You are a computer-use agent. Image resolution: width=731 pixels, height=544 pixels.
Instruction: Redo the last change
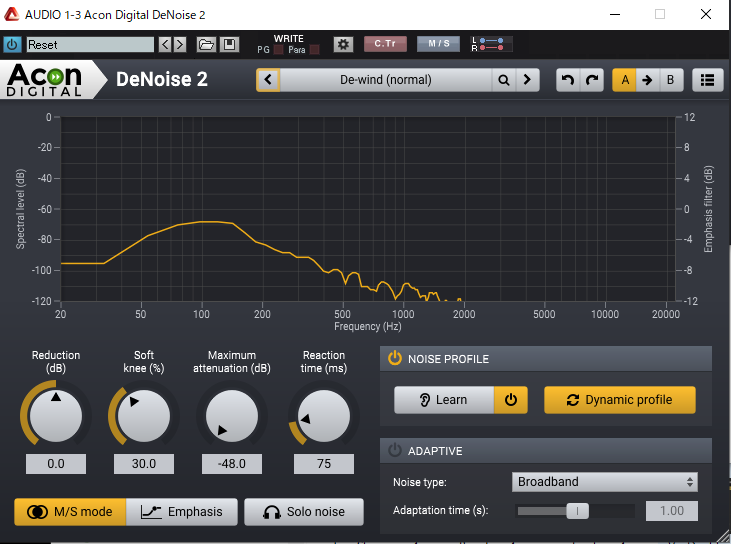pos(592,80)
